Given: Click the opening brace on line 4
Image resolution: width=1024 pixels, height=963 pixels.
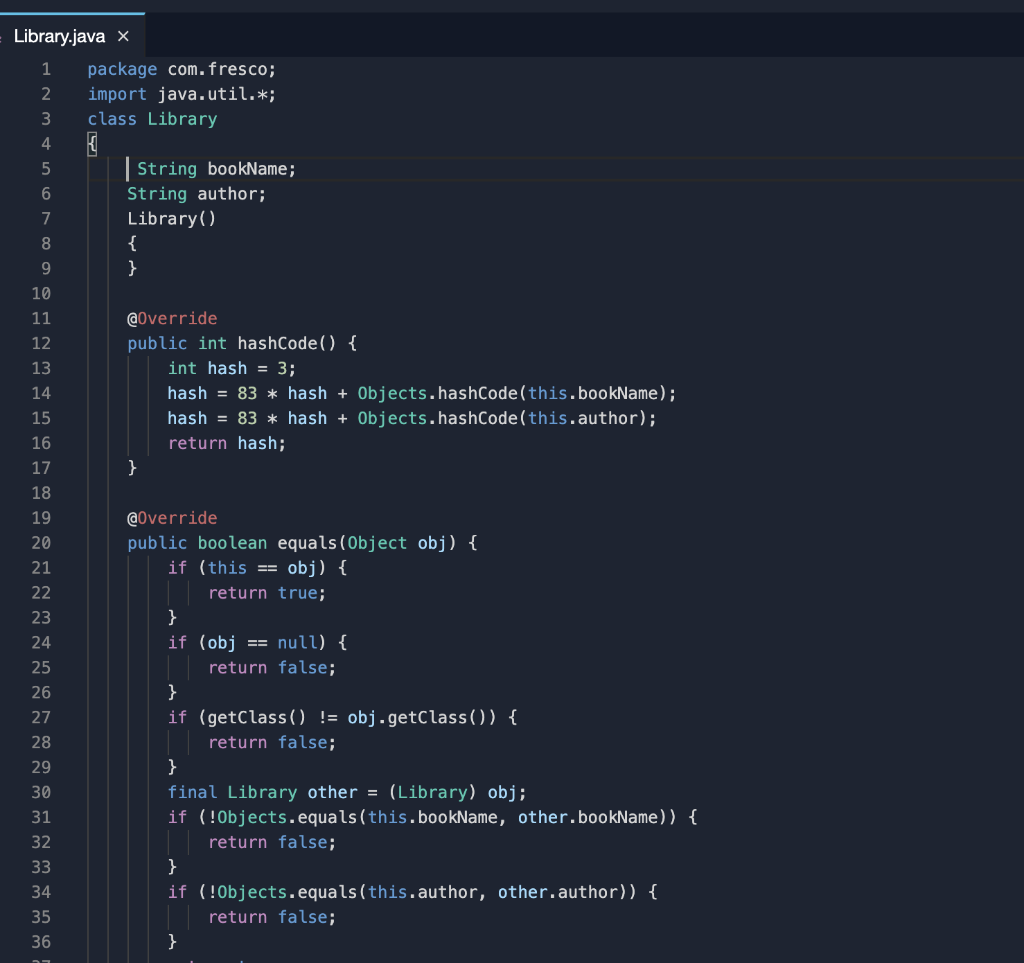Looking at the screenshot, I should pyautogui.click(x=91, y=143).
